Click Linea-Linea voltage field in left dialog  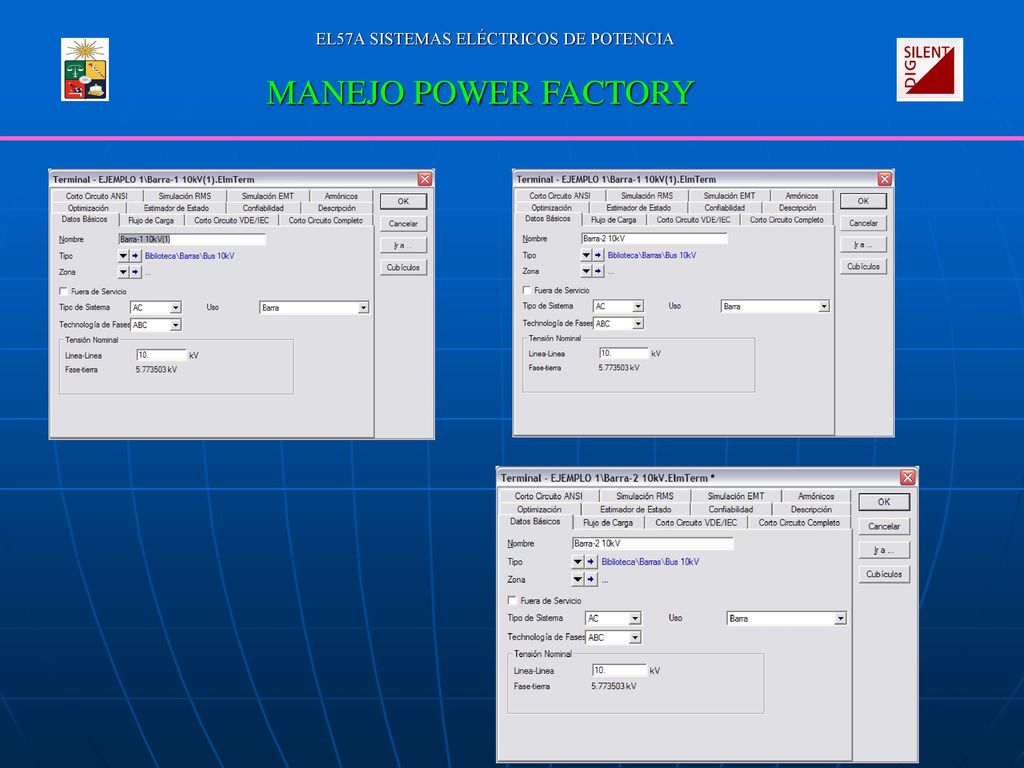(161, 355)
